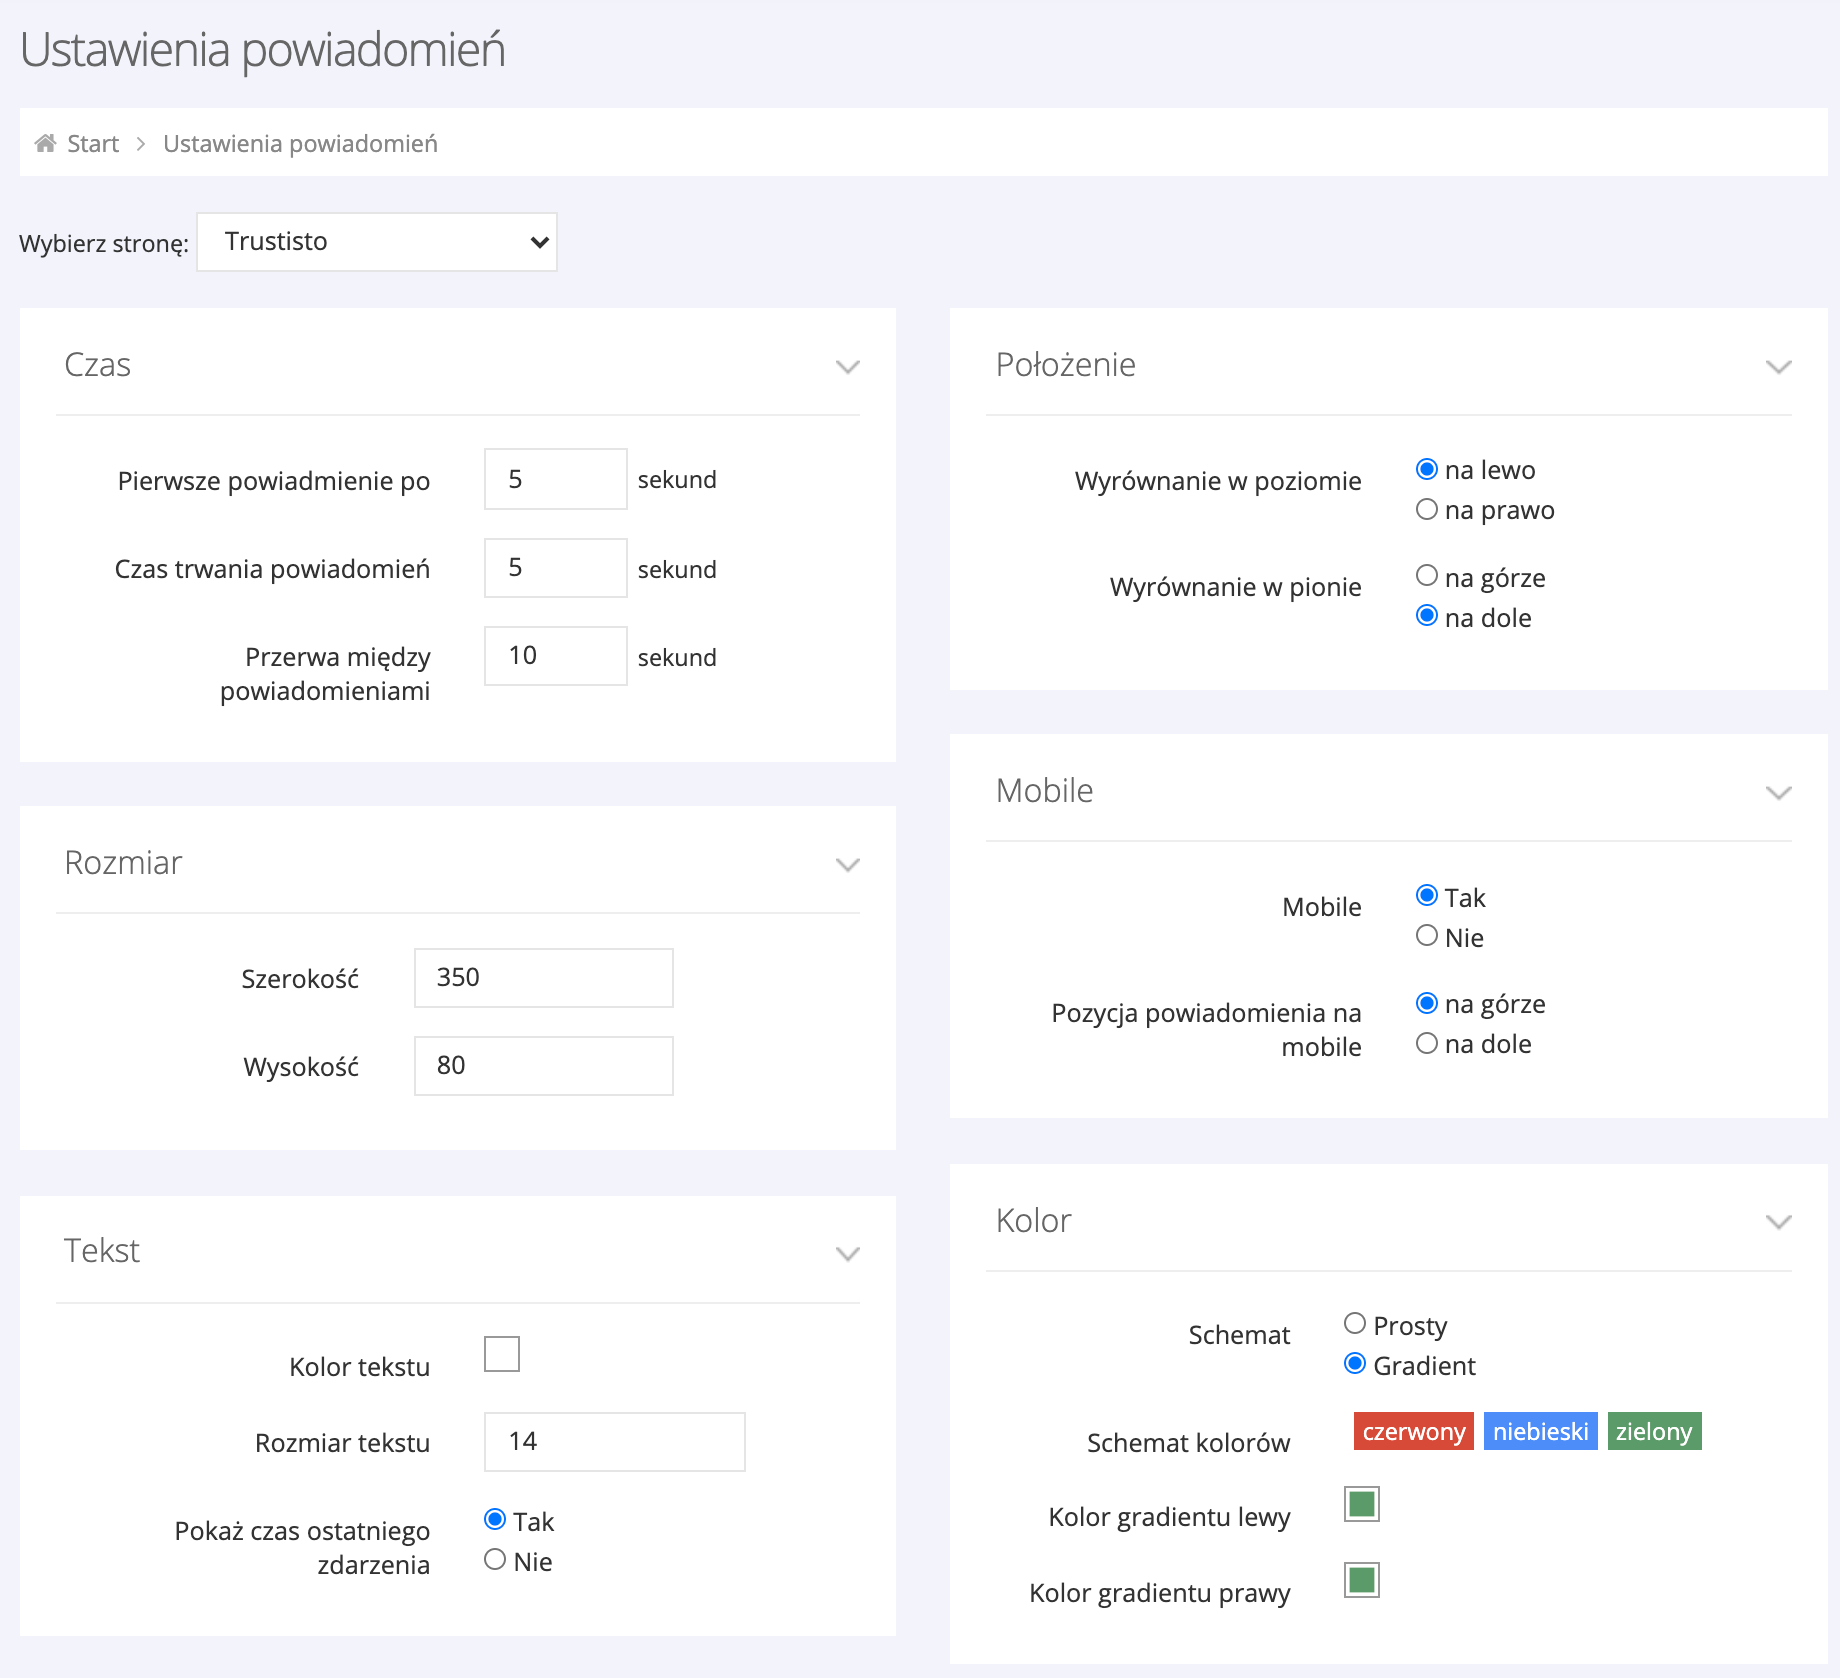The image size is (1840, 1678).
Task: Collapse the Czas panel chevron
Action: 847,367
